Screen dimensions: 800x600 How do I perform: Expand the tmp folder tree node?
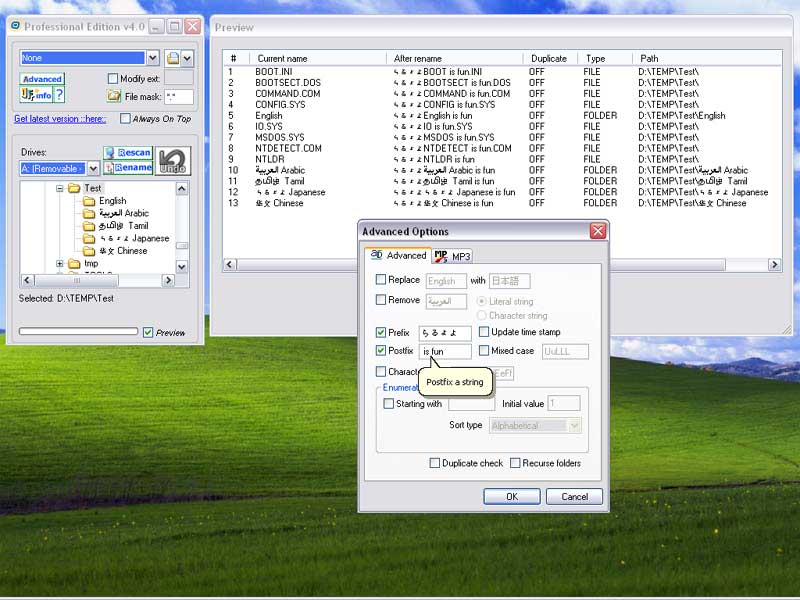(x=60, y=264)
